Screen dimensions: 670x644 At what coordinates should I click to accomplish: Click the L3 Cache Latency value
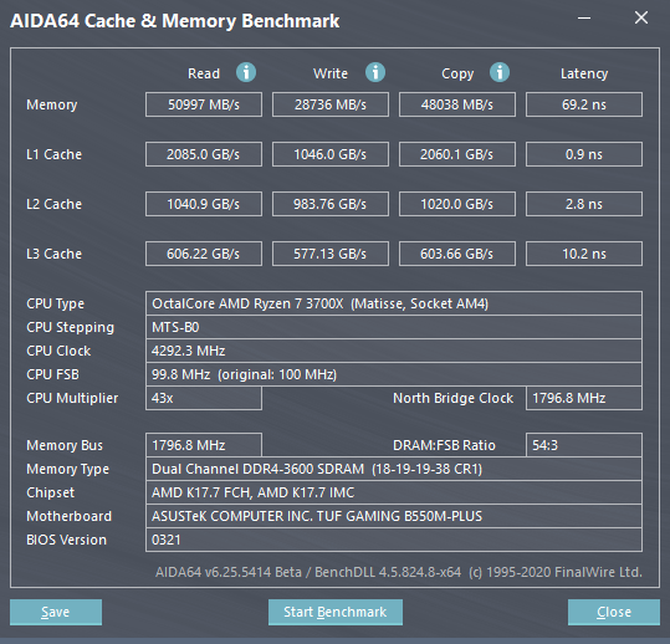pyautogui.click(x=584, y=254)
